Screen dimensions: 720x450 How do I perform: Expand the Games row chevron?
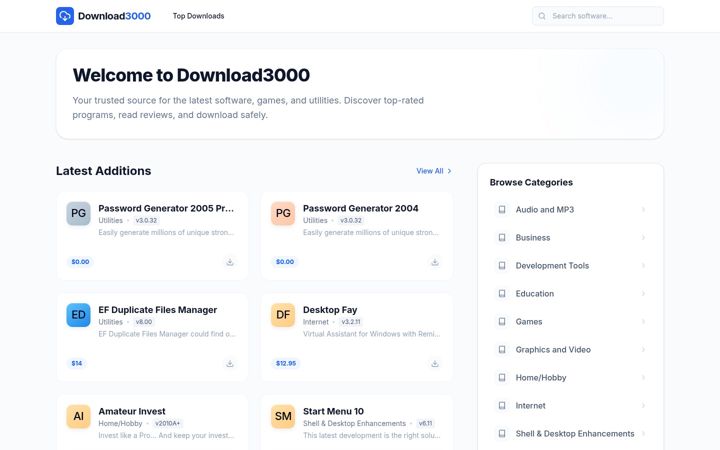643,322
